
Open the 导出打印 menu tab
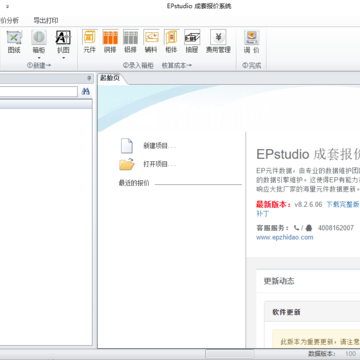coord(46,20)
